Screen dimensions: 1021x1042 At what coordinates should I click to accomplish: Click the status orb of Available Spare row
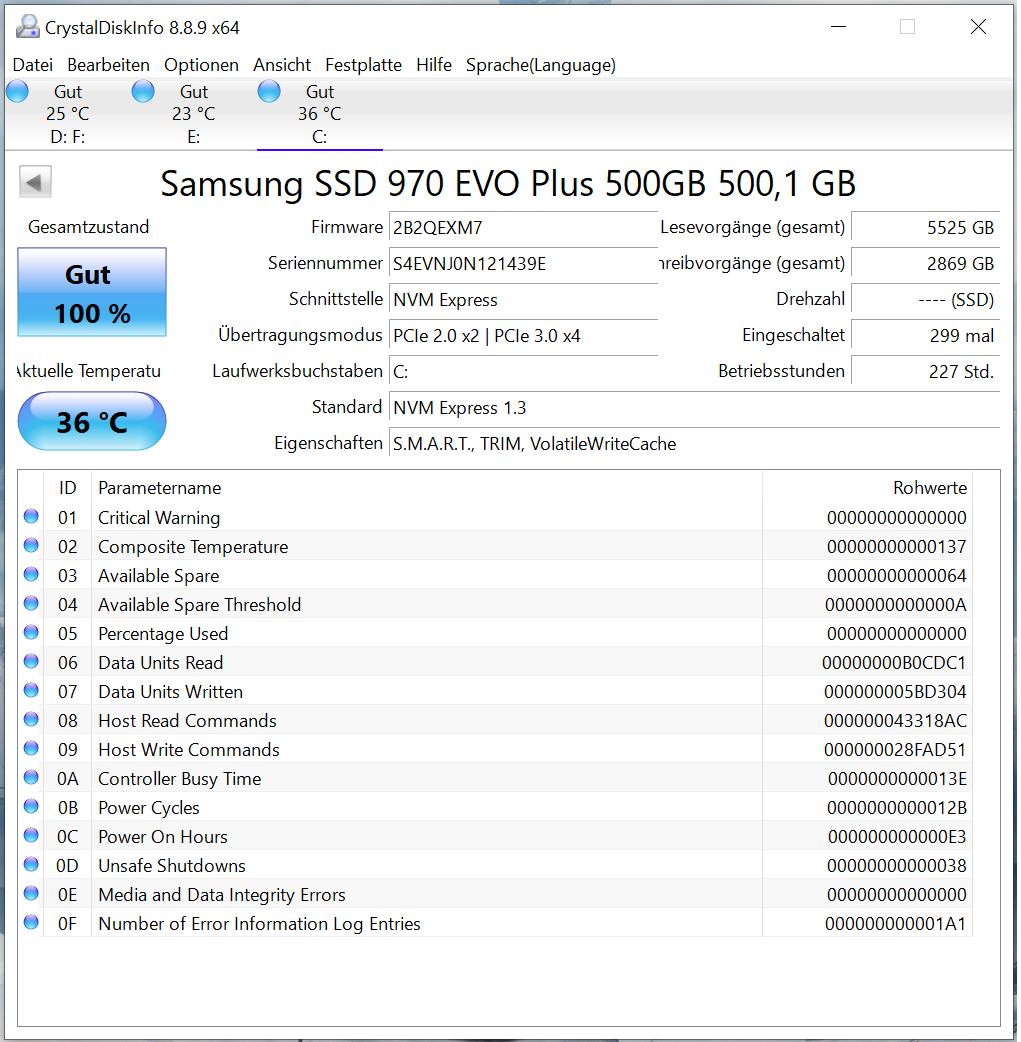(31, 574)
